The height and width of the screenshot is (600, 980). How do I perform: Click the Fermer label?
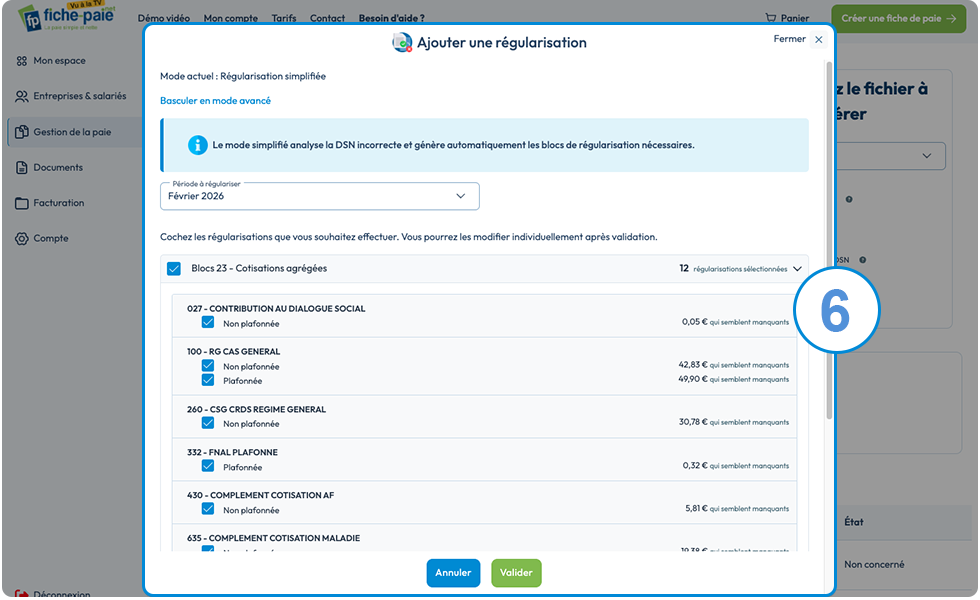coord(789,39)
